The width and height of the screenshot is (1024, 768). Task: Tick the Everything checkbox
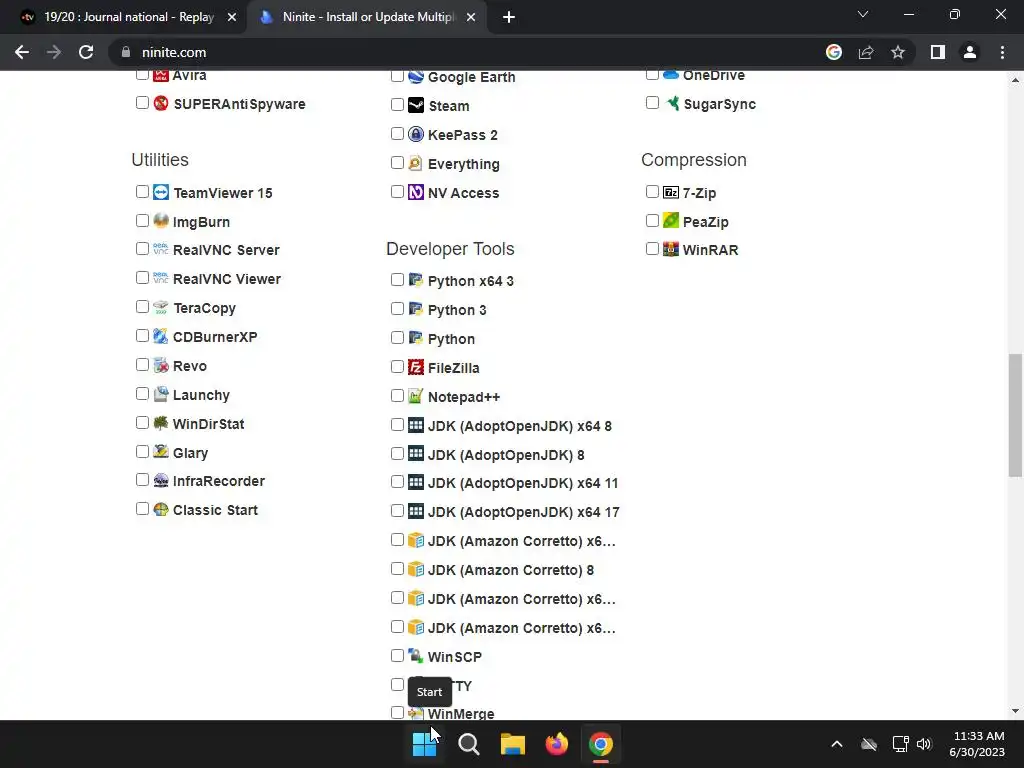click(397, 163)
